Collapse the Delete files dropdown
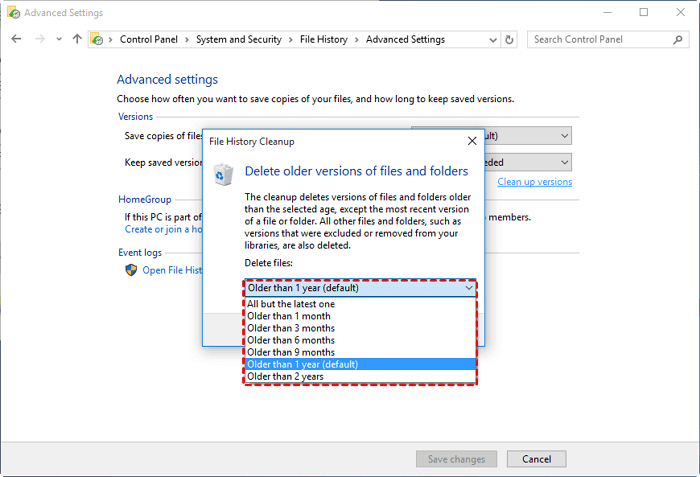Viewport: 700px width, 477px height. (469, 288)
